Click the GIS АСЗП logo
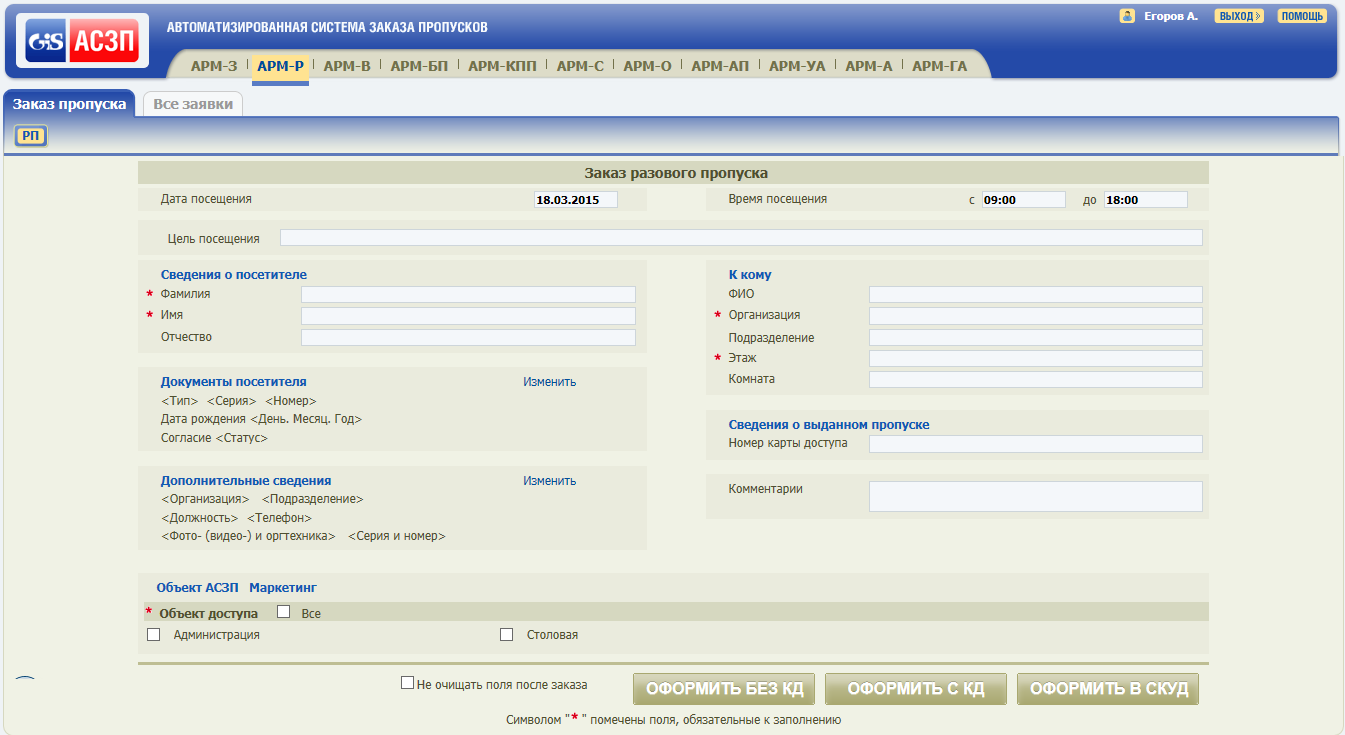The height and width of the screenshot is (735, 1345). click(83, 40)
